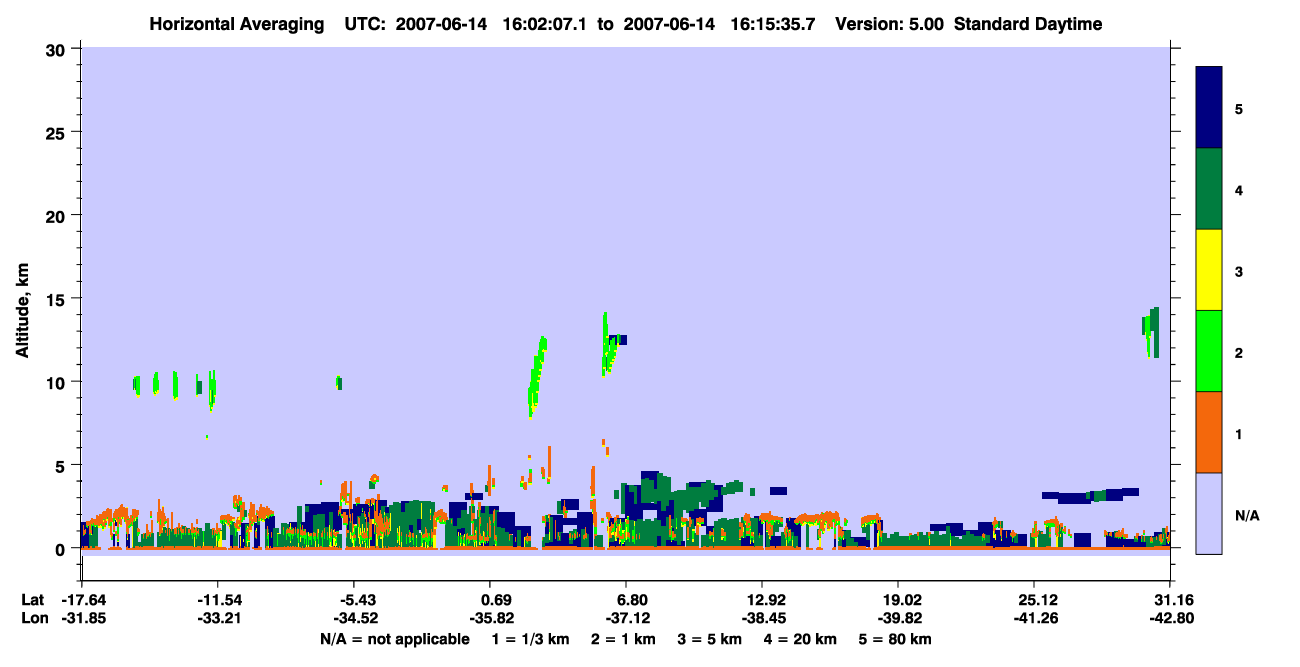
Task: Click the "4 = 20 km" legend note
Action: (798, 639)
